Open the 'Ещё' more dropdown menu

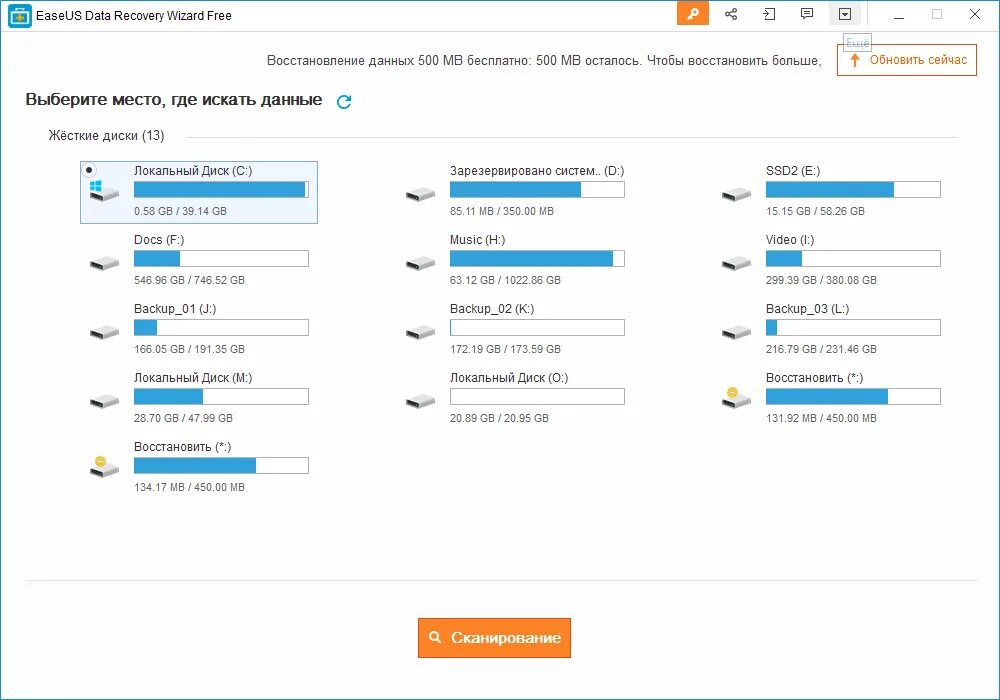[845, 14]
